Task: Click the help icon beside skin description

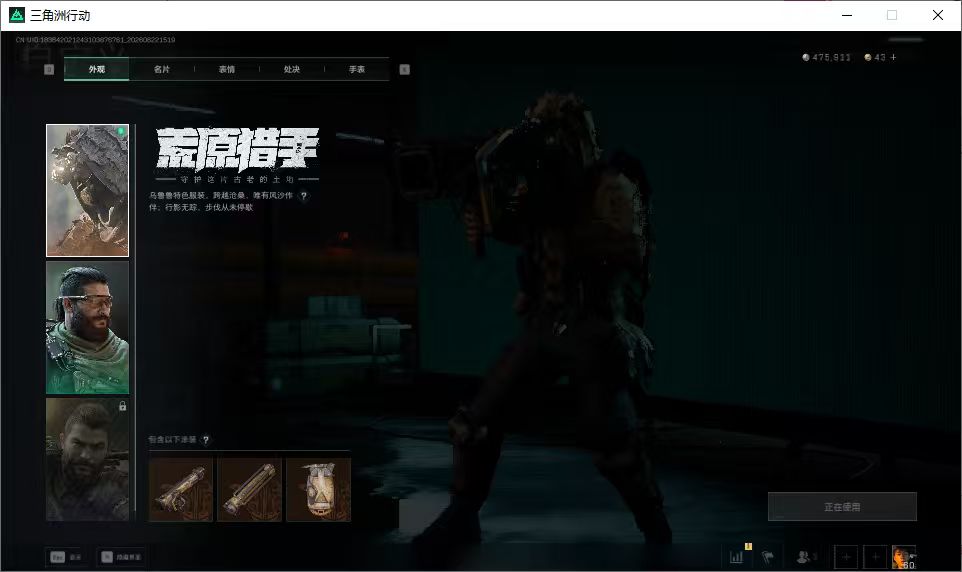Action: pos(303,196)
